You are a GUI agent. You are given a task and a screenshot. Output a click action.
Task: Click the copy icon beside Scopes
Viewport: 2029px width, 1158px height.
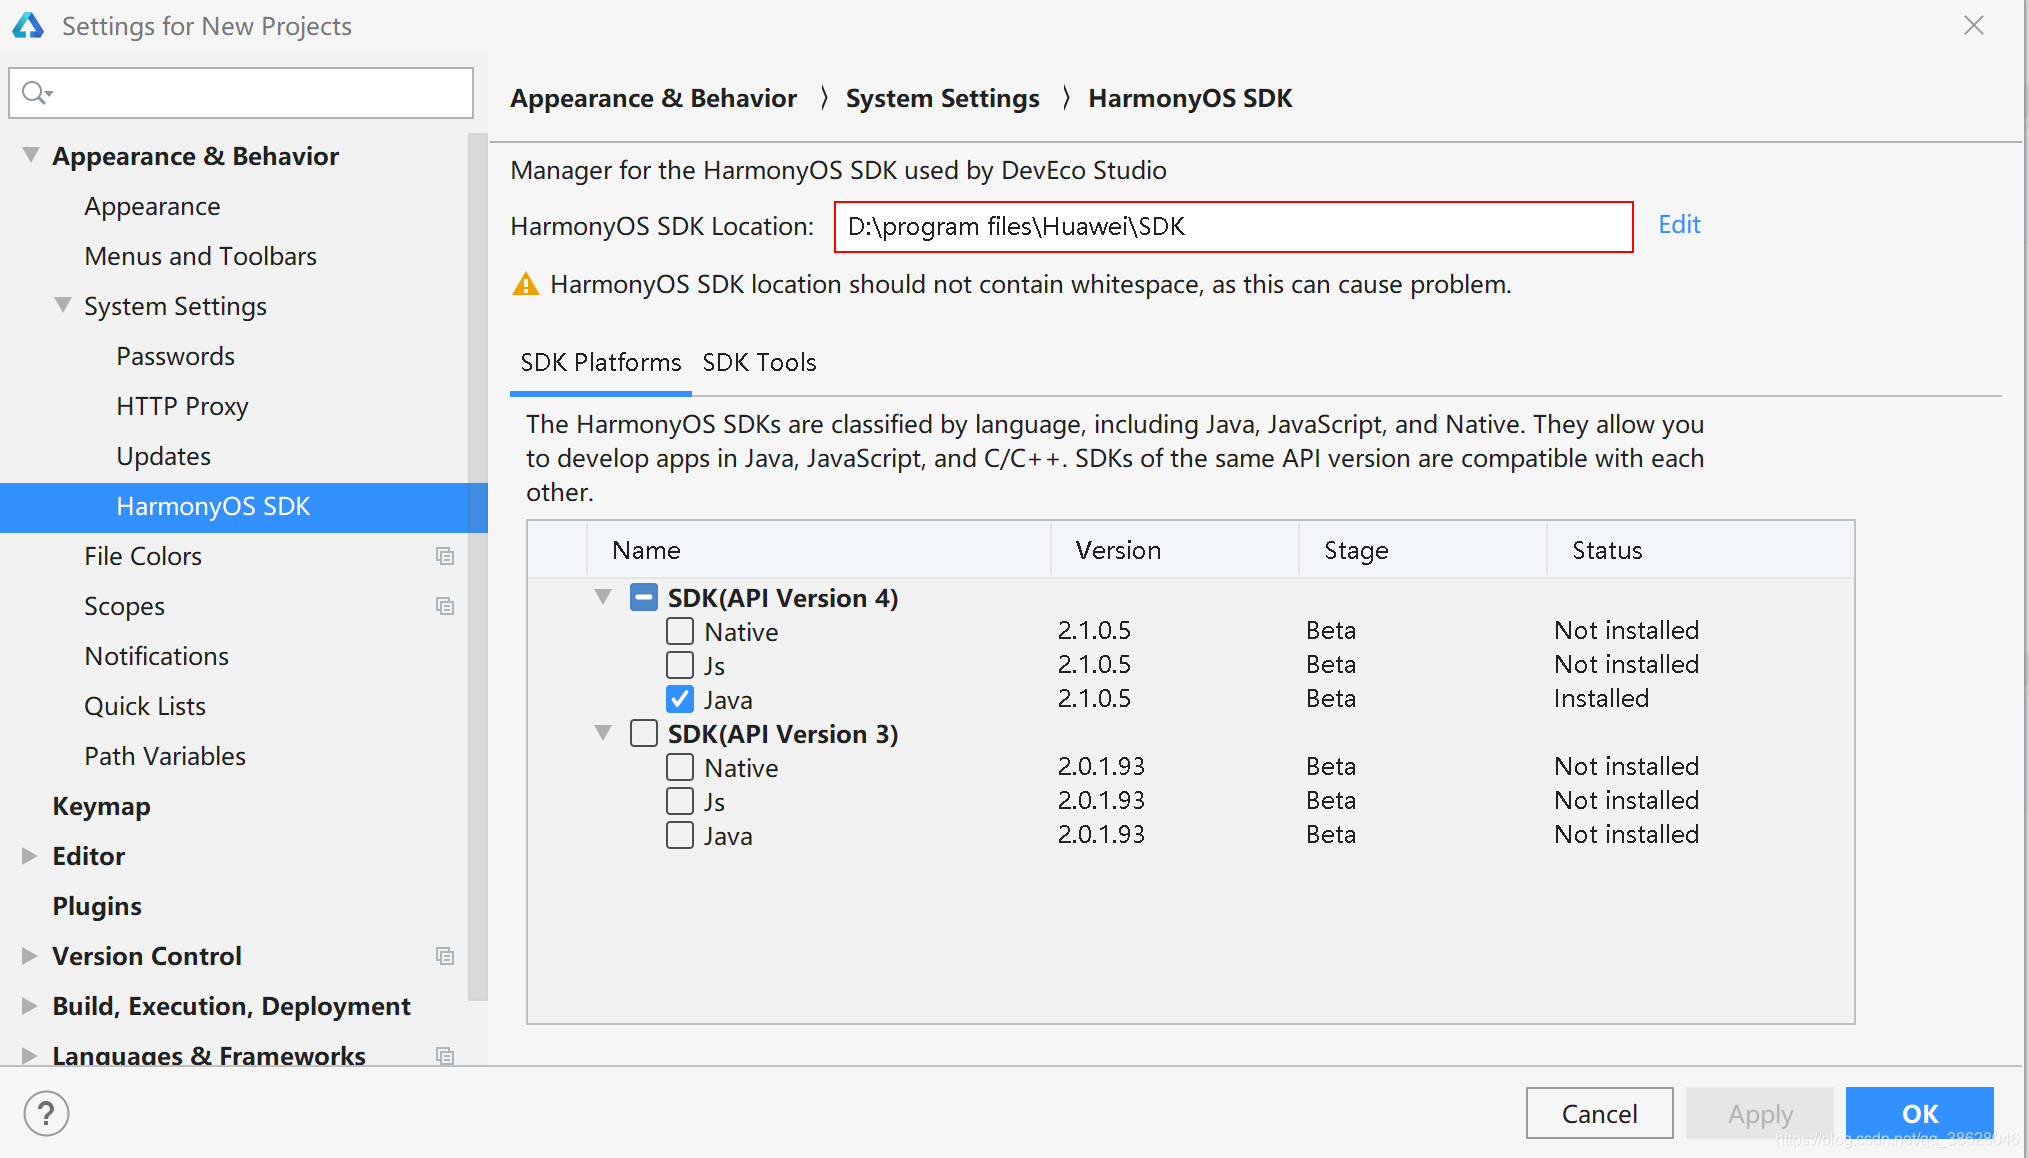tap(445, 606)
